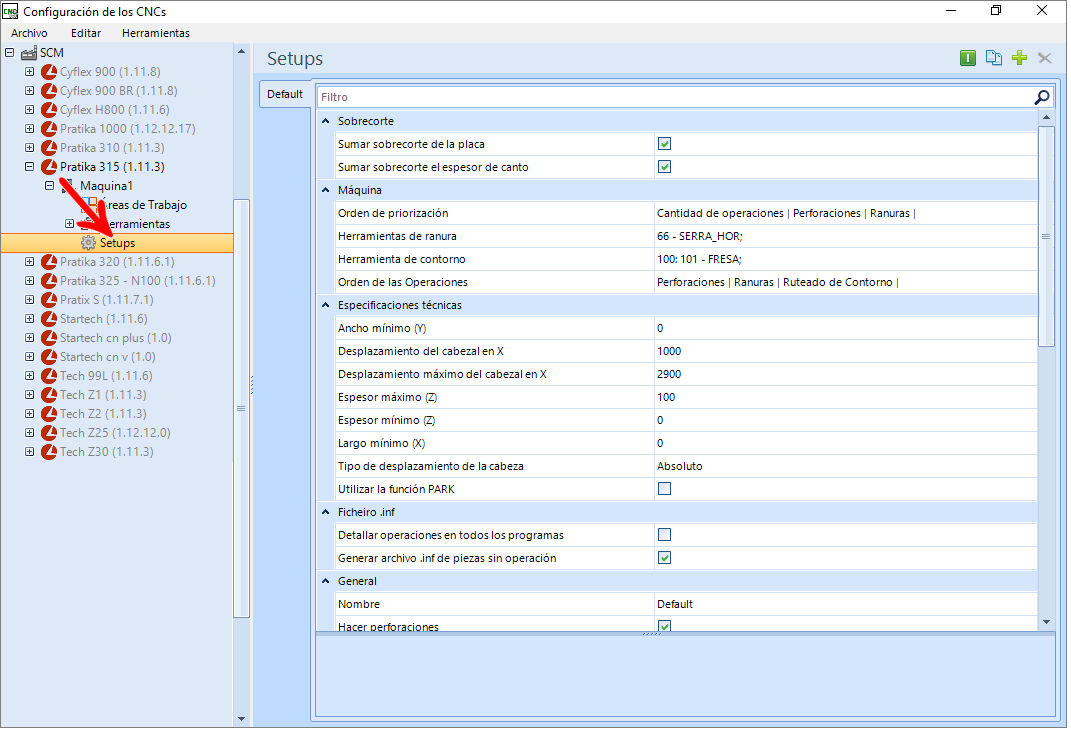
Task: Click the Startech (1.11.6) machine icon
Action: (48, 319)
